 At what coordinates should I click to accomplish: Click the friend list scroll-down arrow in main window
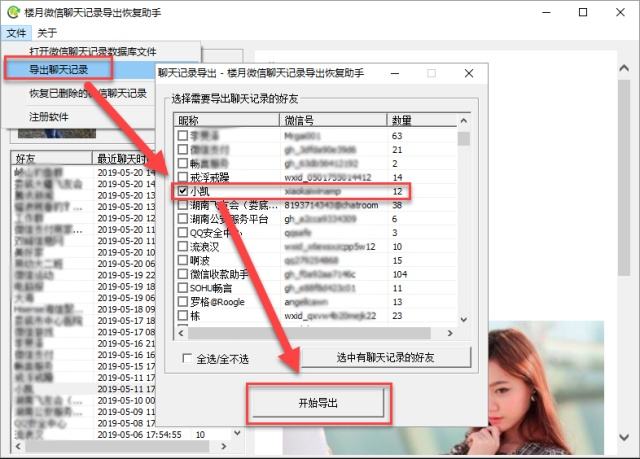coord(237,432)
